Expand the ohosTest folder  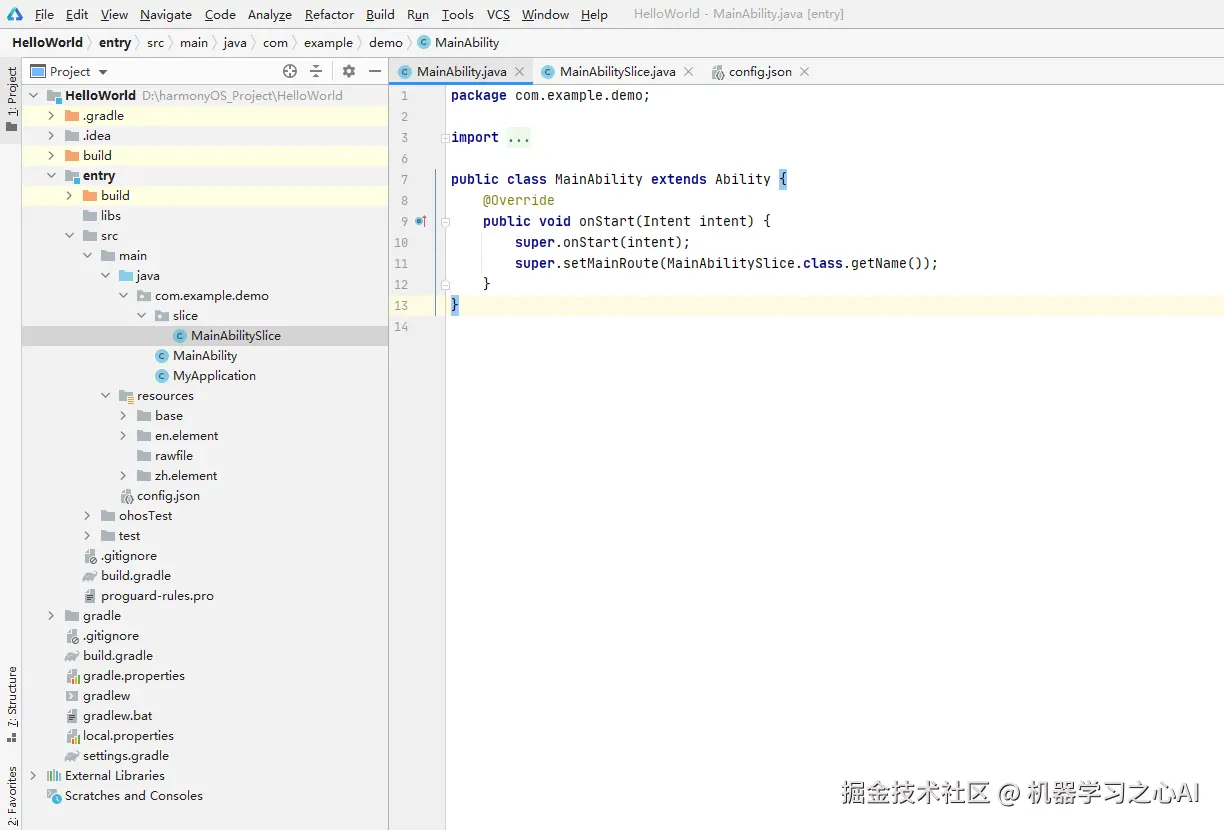pos(87,516)
